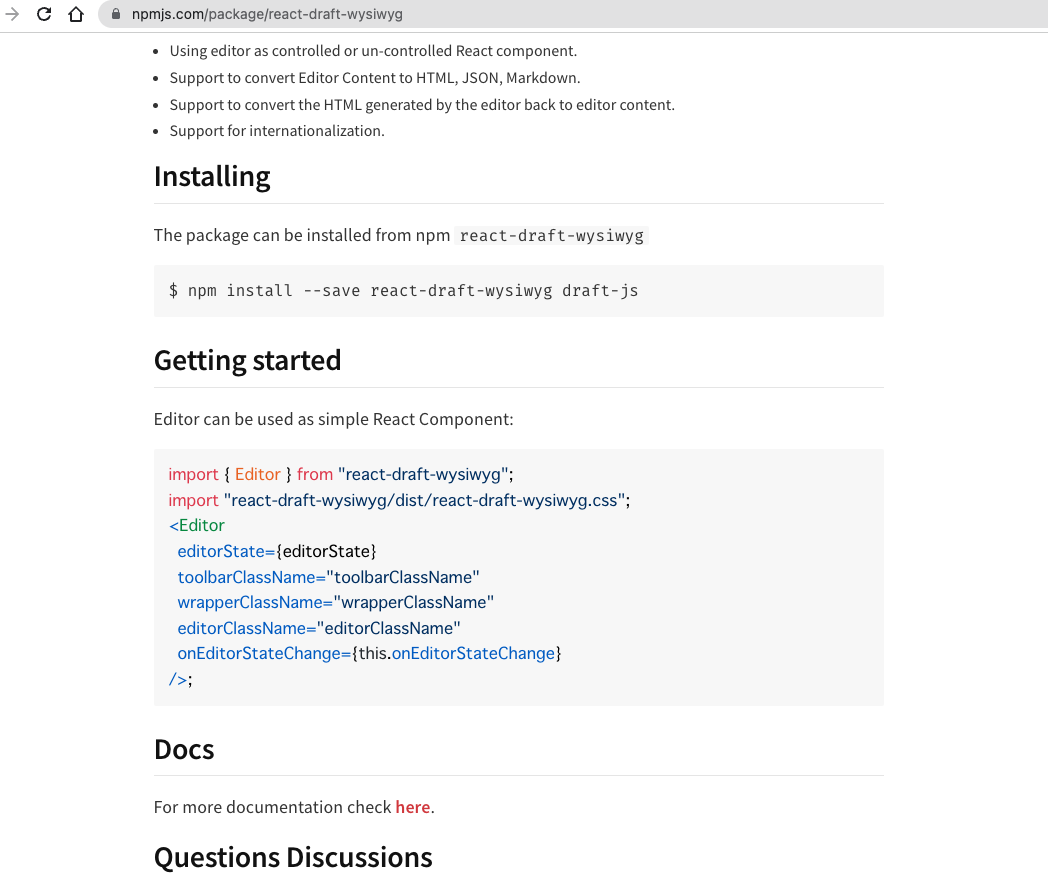This screenshot has width=1048, height=881.
Task: Click the 'Getting started' section heading
Action: coord(247,360)
